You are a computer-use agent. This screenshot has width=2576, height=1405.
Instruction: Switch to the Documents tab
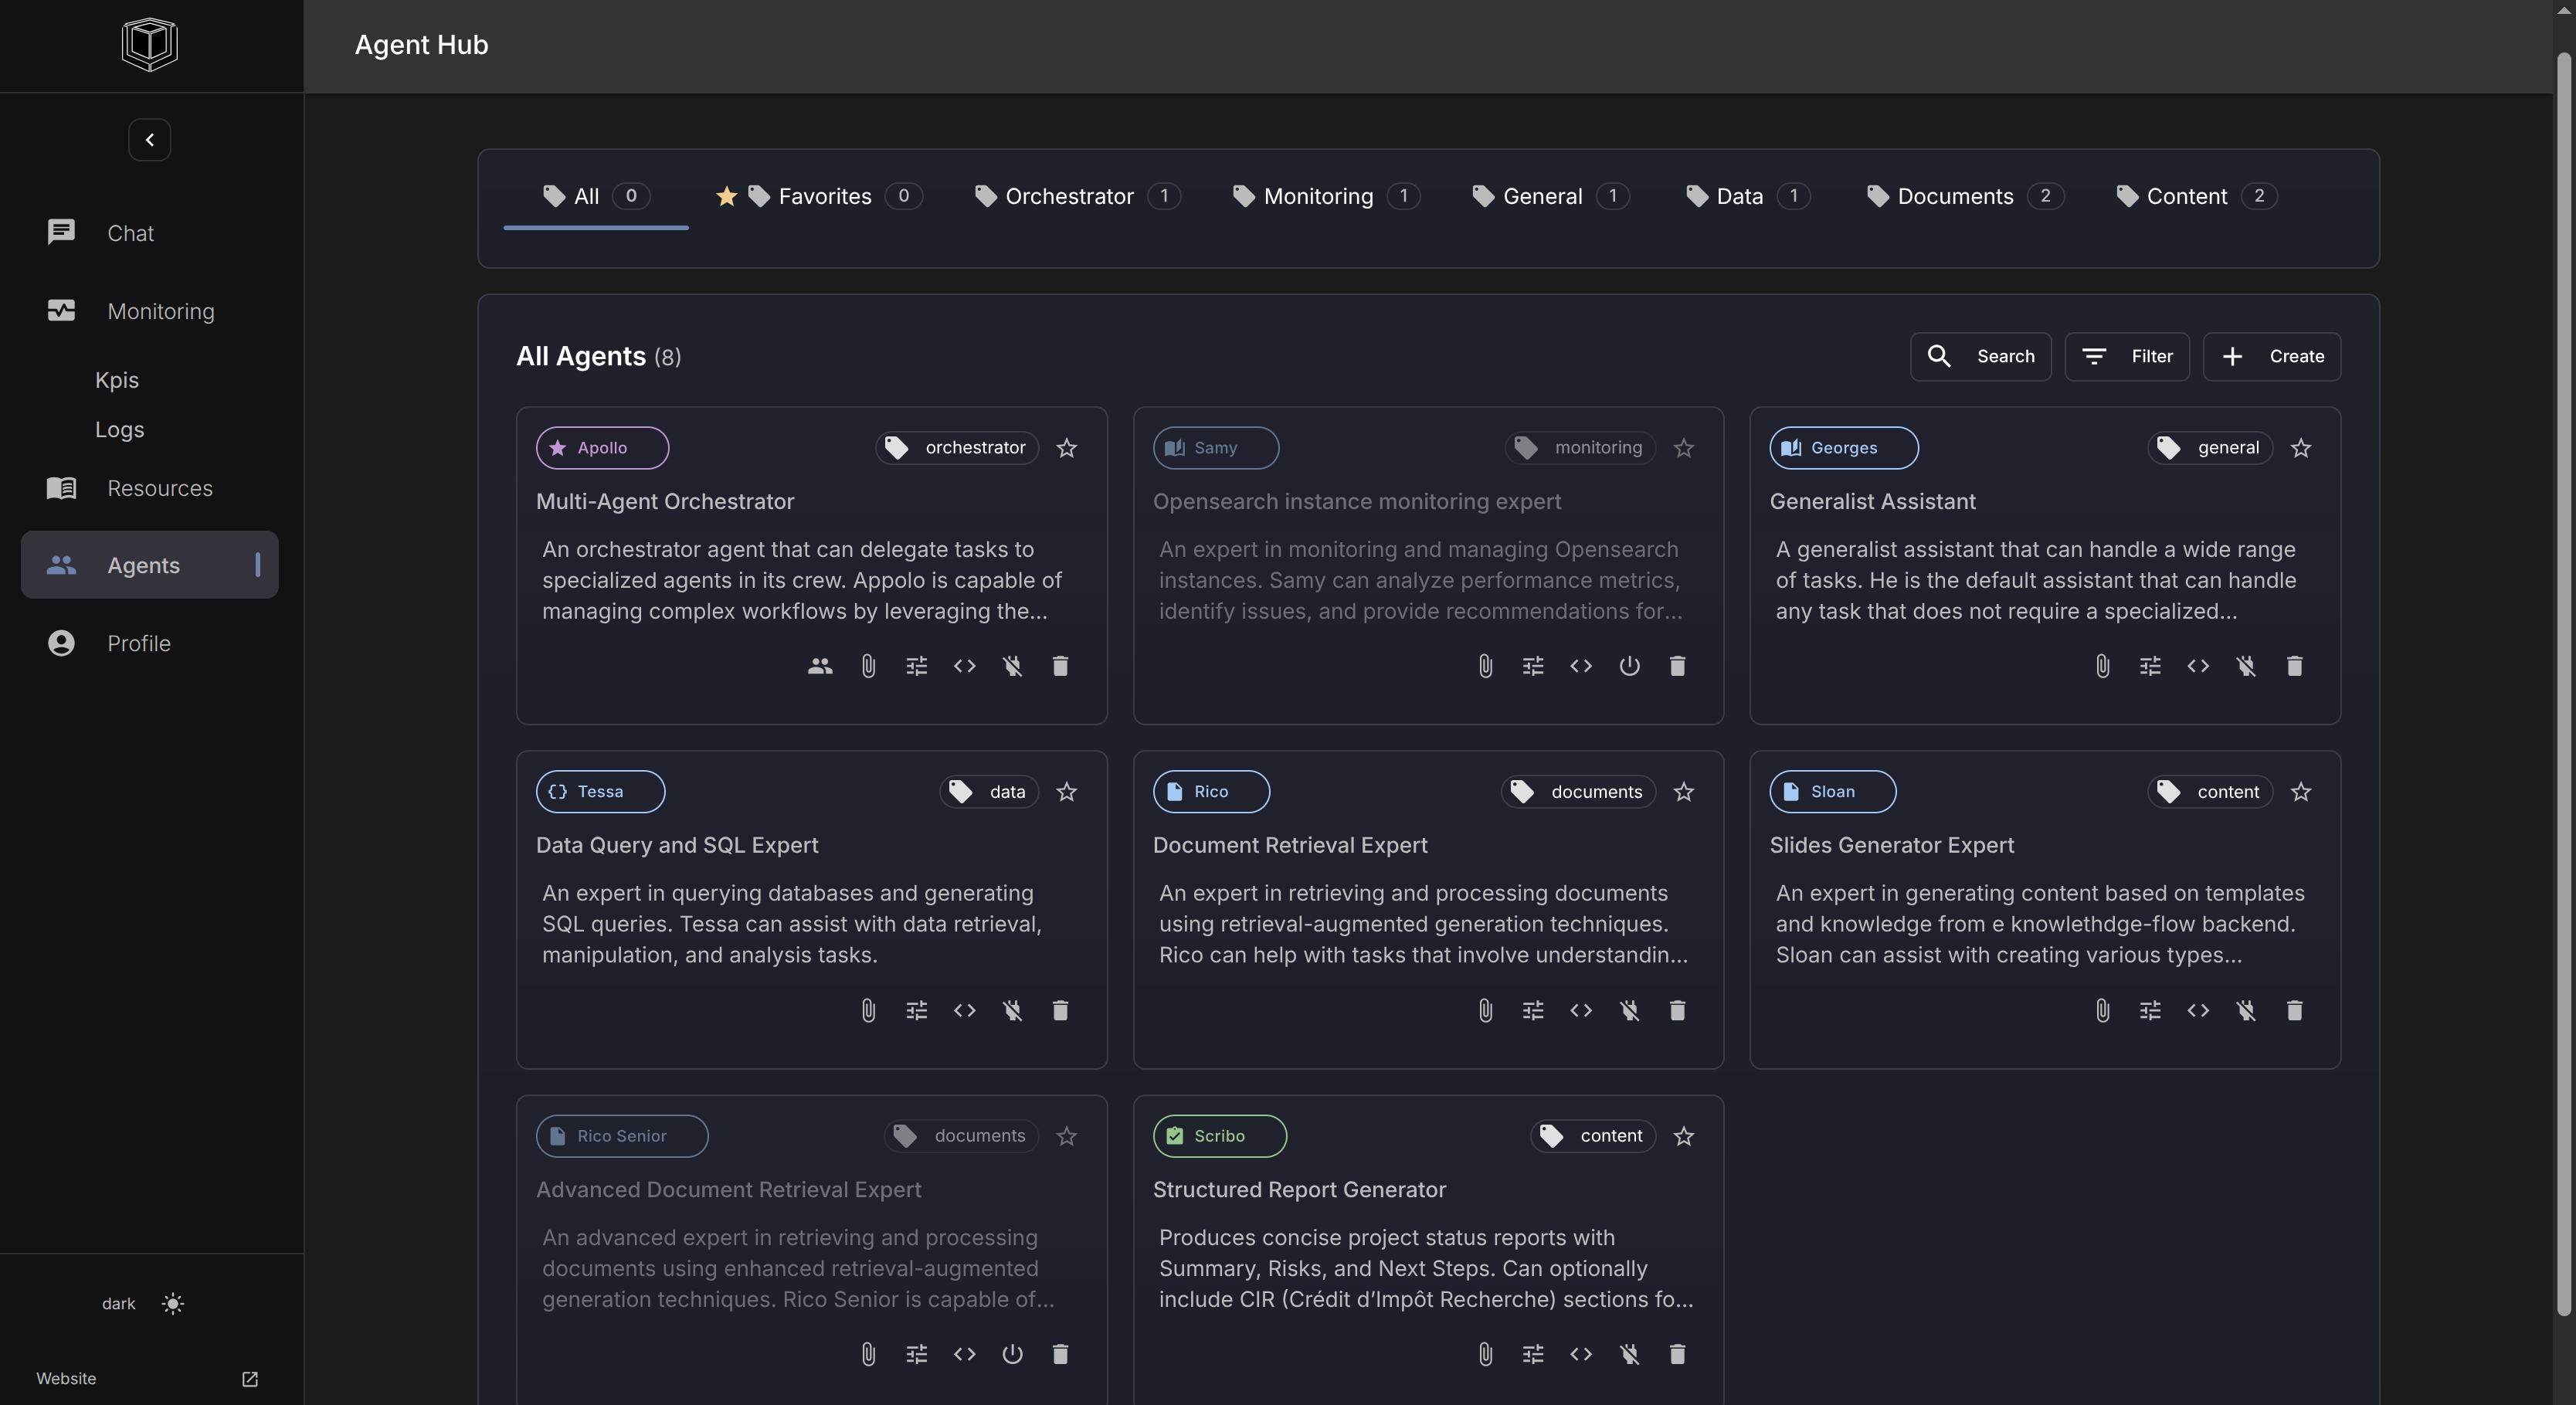pos(1954,197)
